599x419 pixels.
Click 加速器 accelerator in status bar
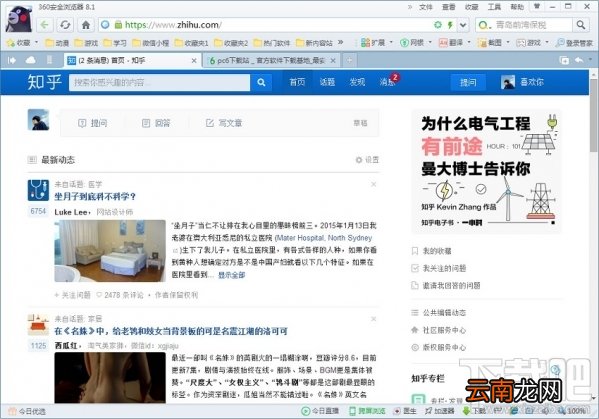[x=440, y=411]
